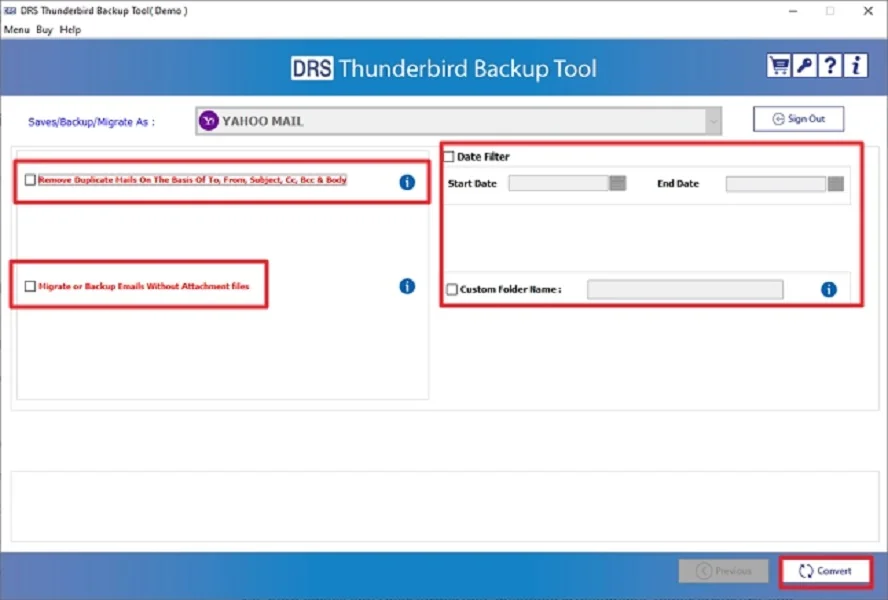Open the shopping cart purchase icon

(x=779, y=65)
